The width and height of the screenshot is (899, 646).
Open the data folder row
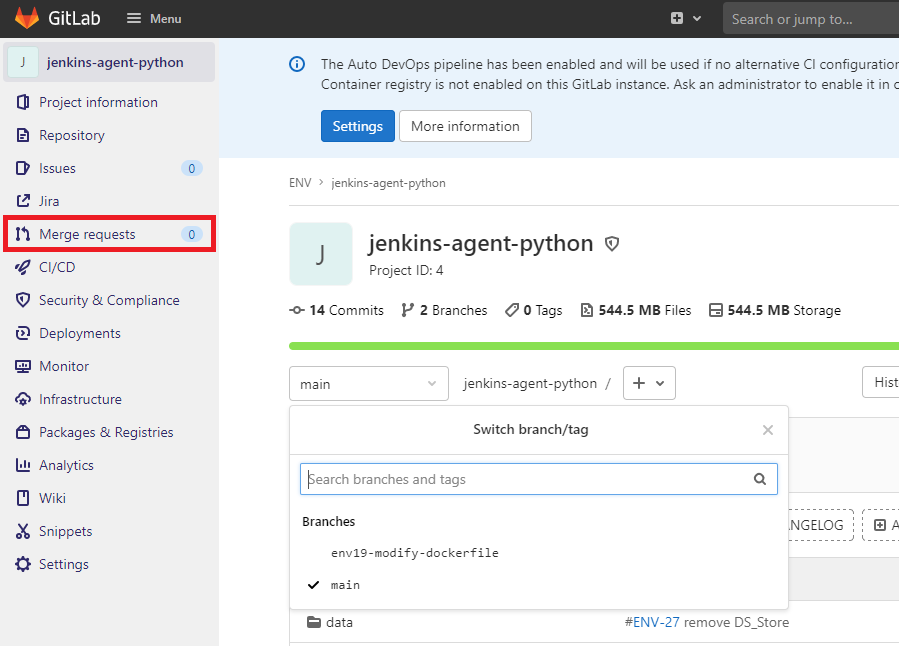click(339, 622)
